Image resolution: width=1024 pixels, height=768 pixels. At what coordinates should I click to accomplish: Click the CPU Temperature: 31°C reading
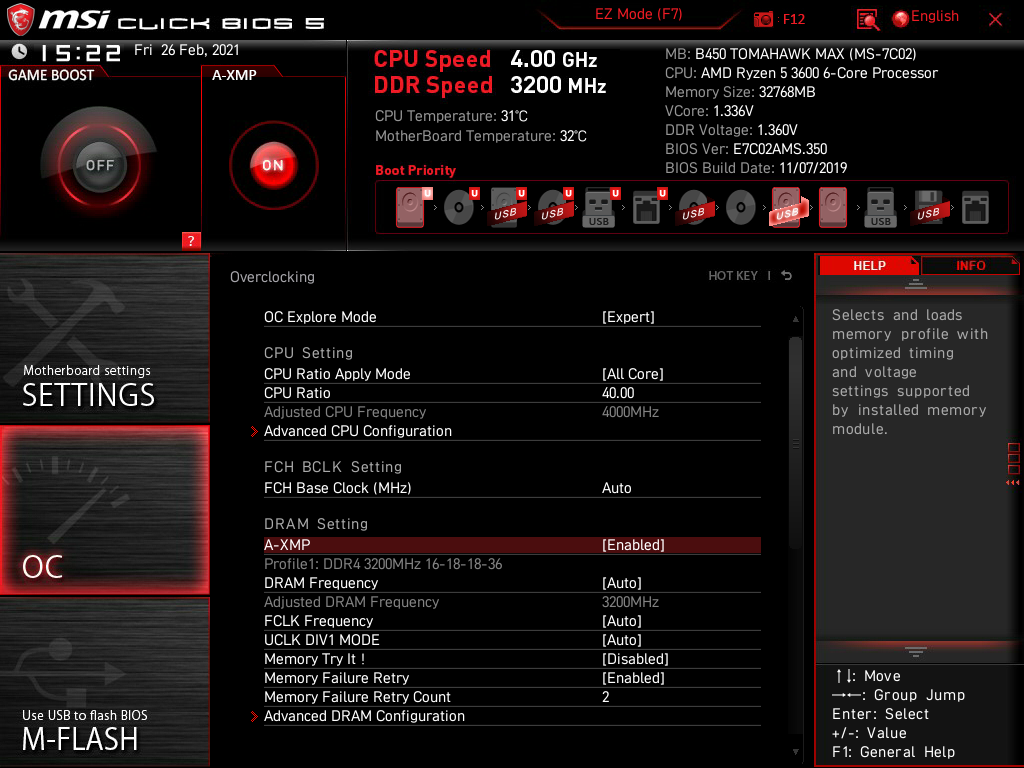click(451, 116)
